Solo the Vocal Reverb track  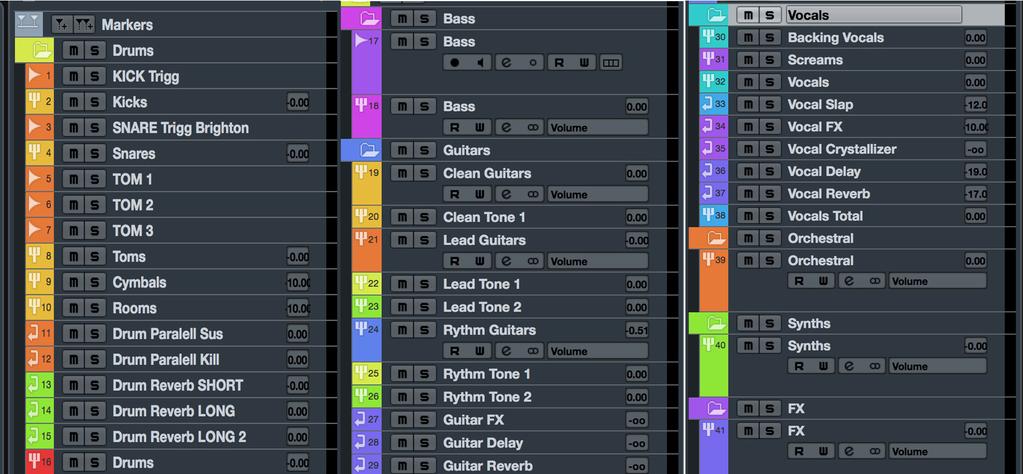(770, 194)
